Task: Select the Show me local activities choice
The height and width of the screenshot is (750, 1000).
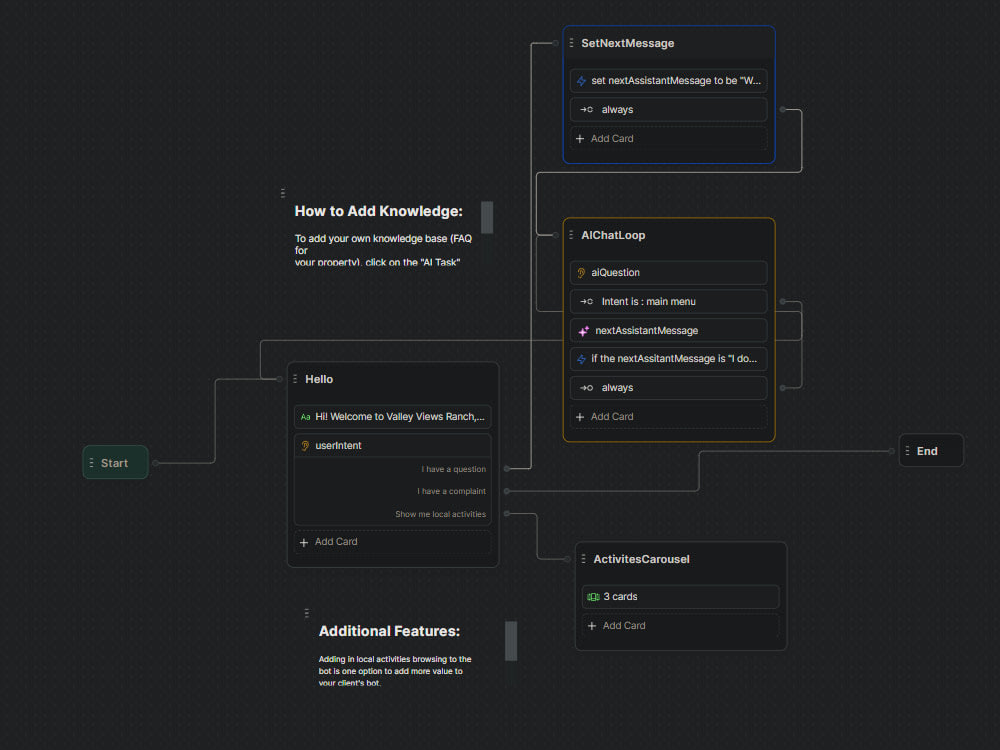Action: click(x=440, y=514)
